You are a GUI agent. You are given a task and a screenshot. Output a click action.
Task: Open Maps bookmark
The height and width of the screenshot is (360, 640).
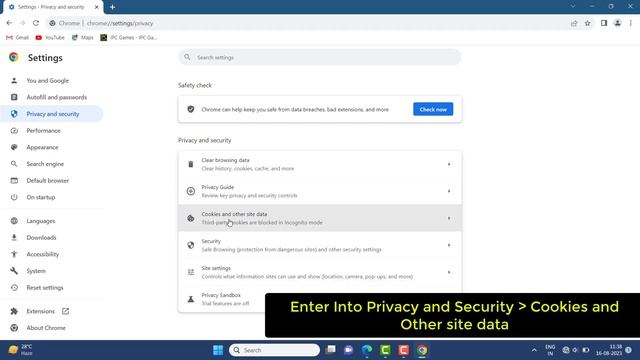tap(82, 38)
